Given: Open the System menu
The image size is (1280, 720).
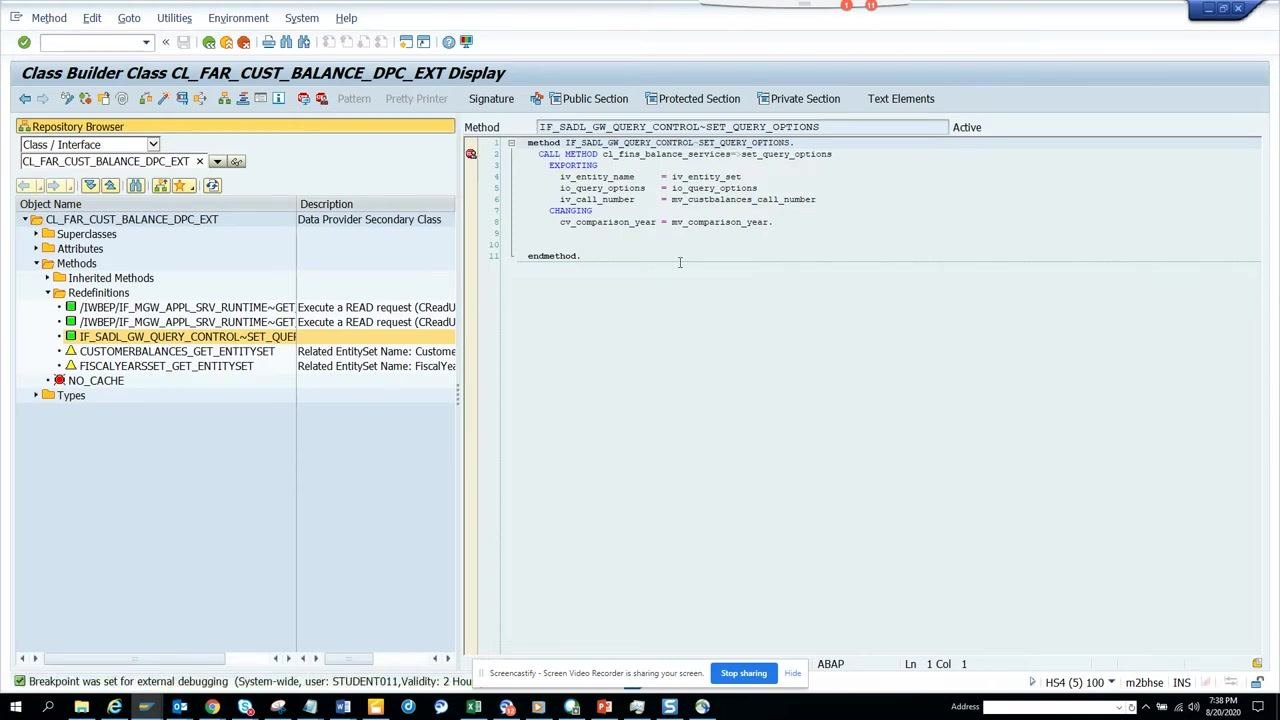Looking at the screenshot, I should pos(301,18).
